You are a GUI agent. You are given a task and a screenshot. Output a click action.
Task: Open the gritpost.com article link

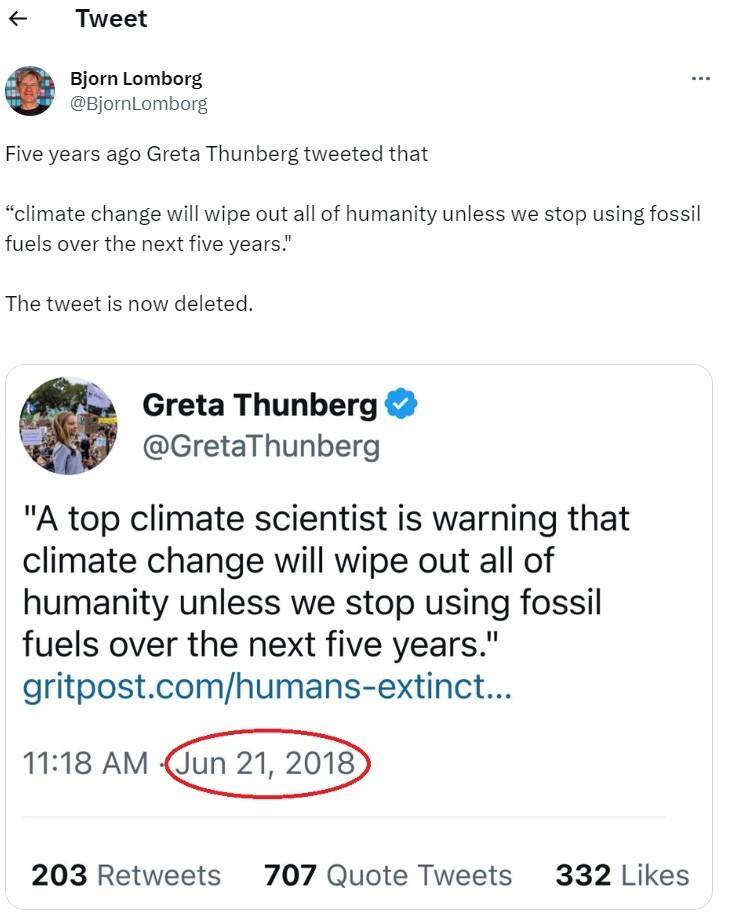coord(267,689)
